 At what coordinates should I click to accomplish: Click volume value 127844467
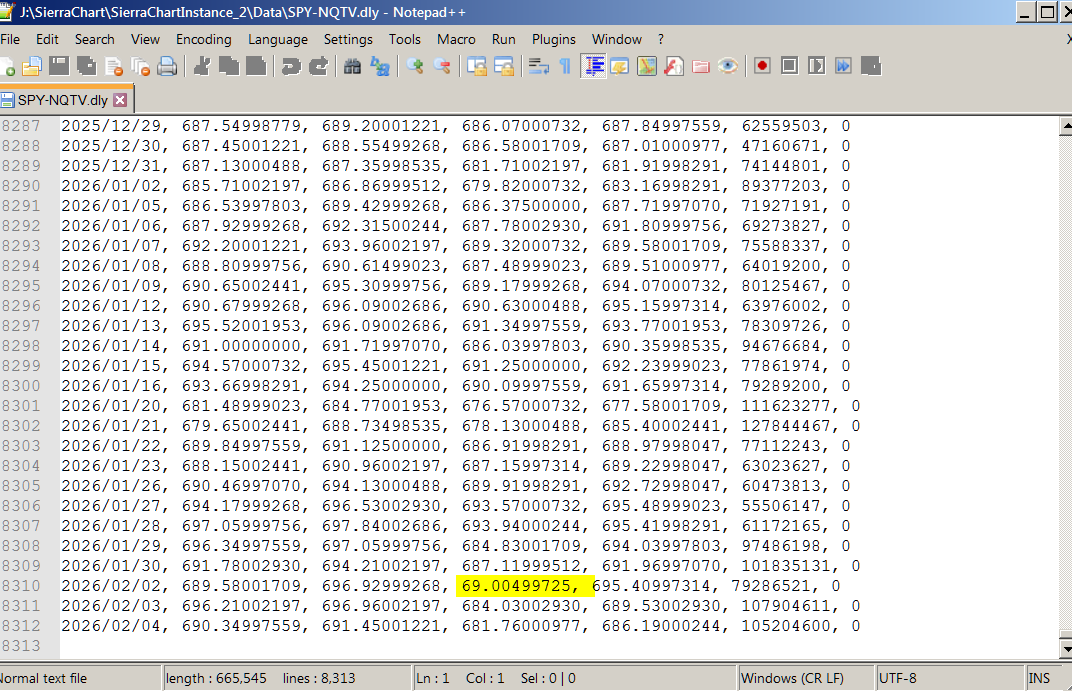pyautogui.click(x=786, y=426)
